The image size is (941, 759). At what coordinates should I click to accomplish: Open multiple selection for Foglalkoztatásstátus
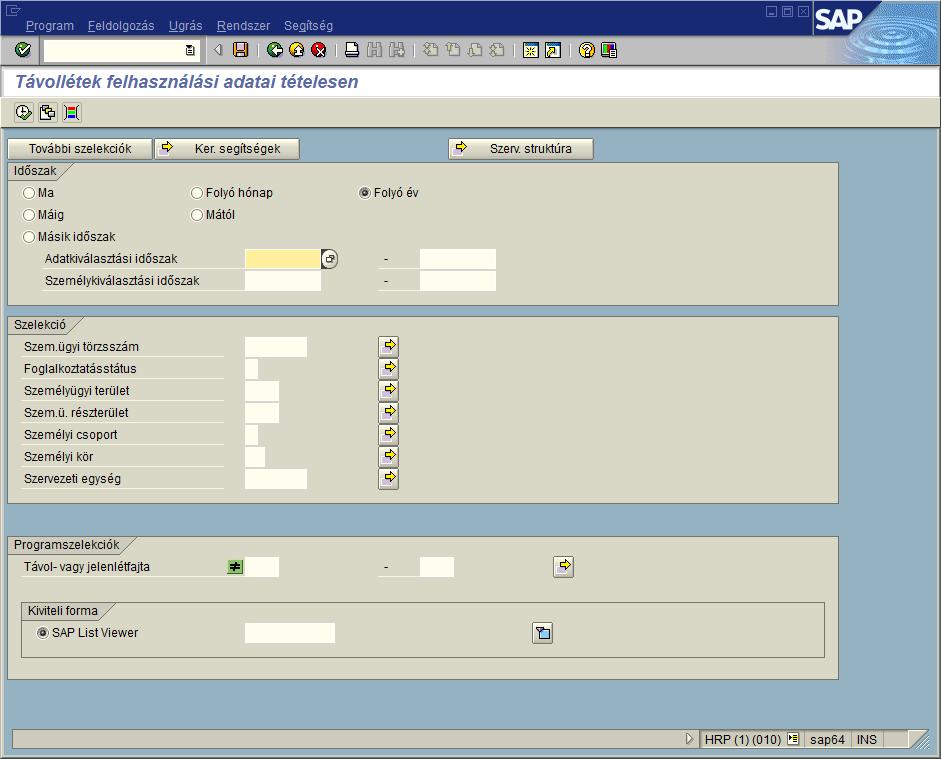click(x=389, y=368)
